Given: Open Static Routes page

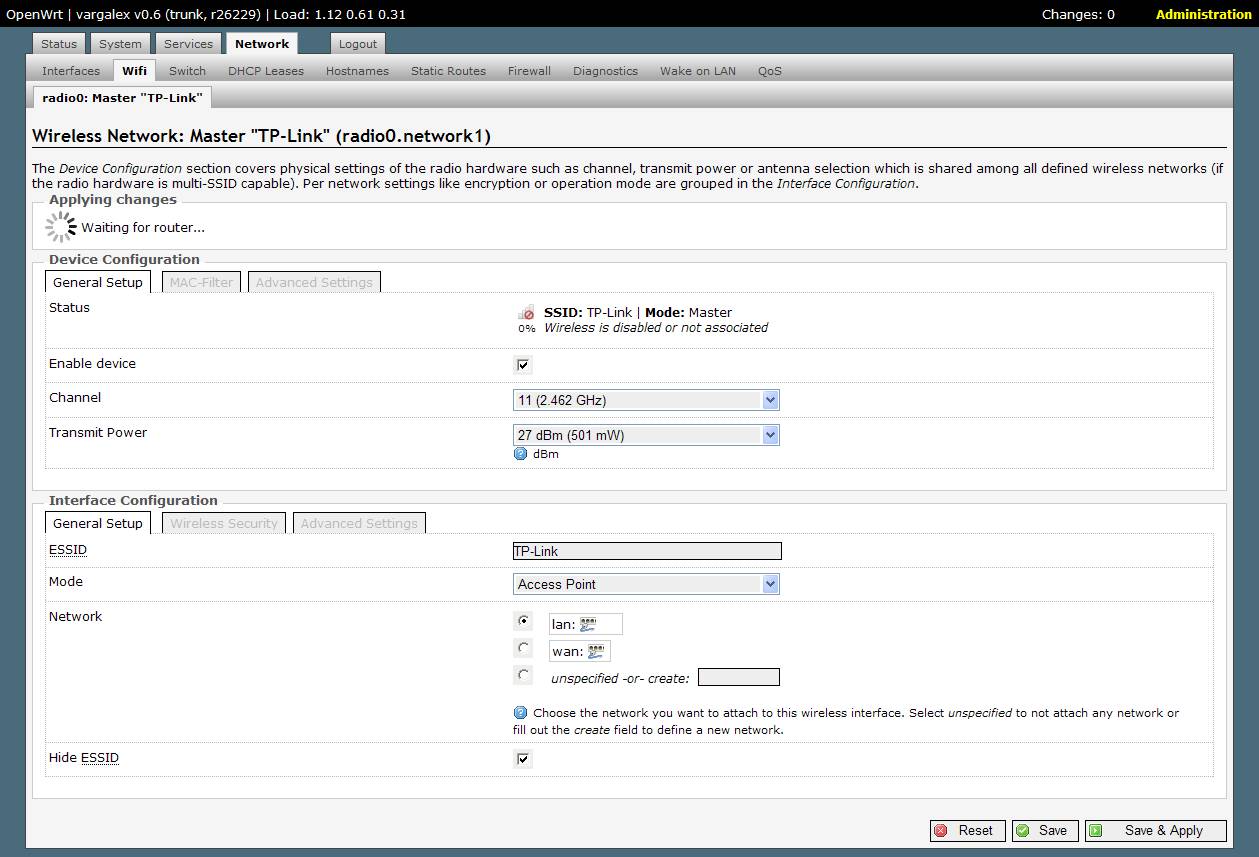Looking at the screenshot, I should (x=448, y=71).
